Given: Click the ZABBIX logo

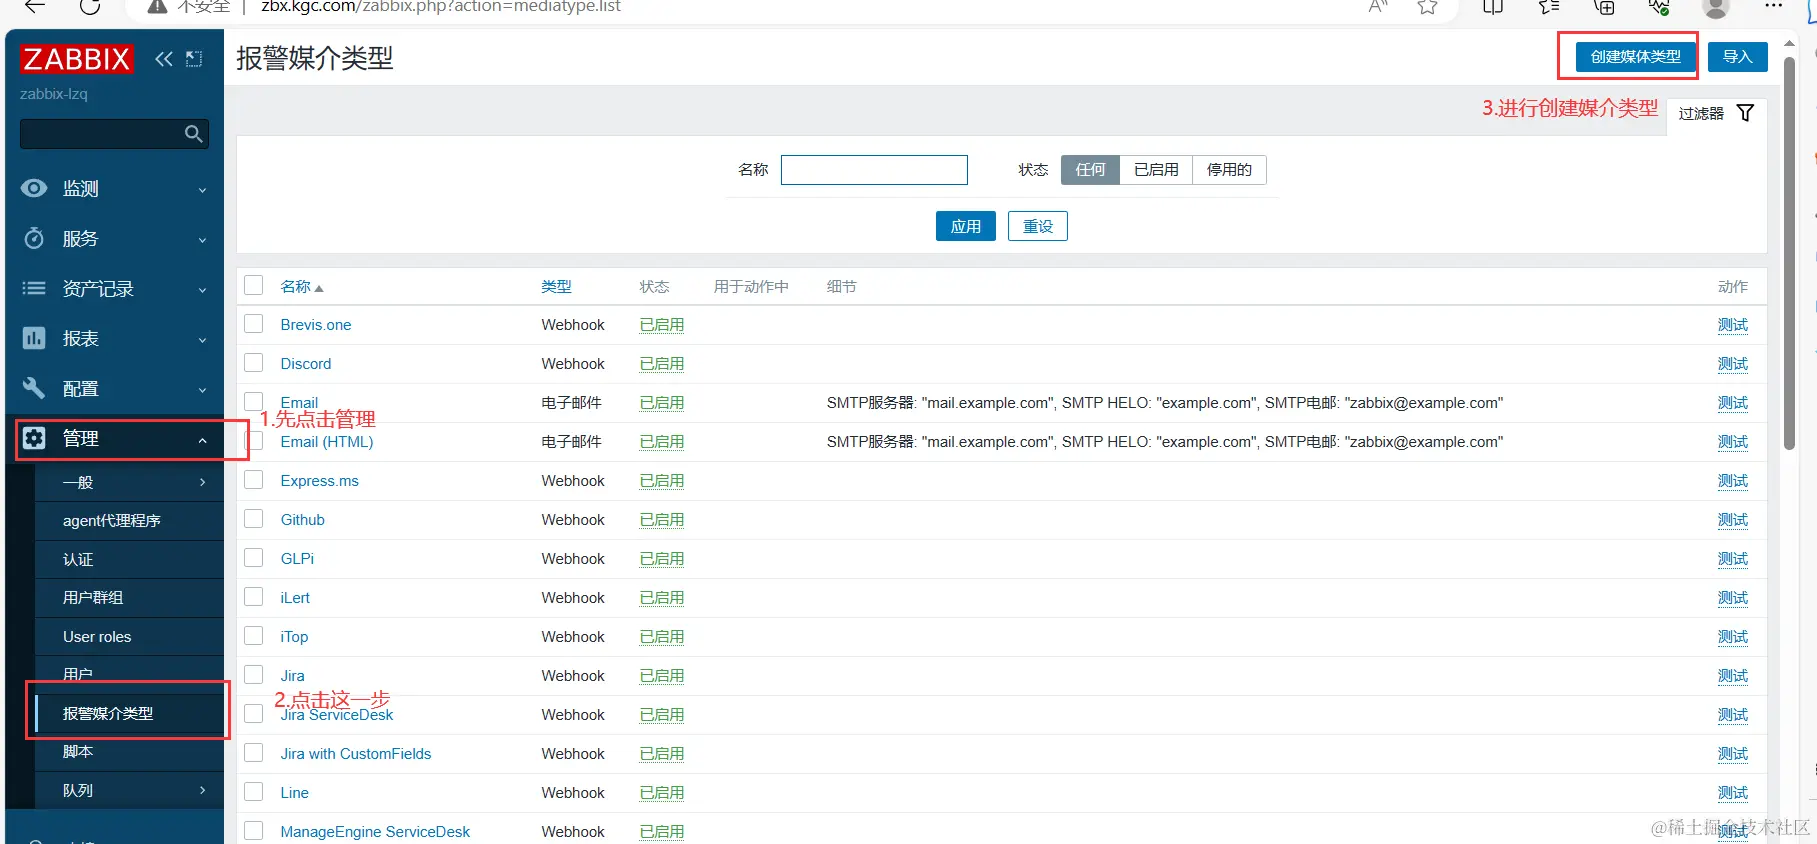Looking at the screenshot, I should (x=76, y=59).
